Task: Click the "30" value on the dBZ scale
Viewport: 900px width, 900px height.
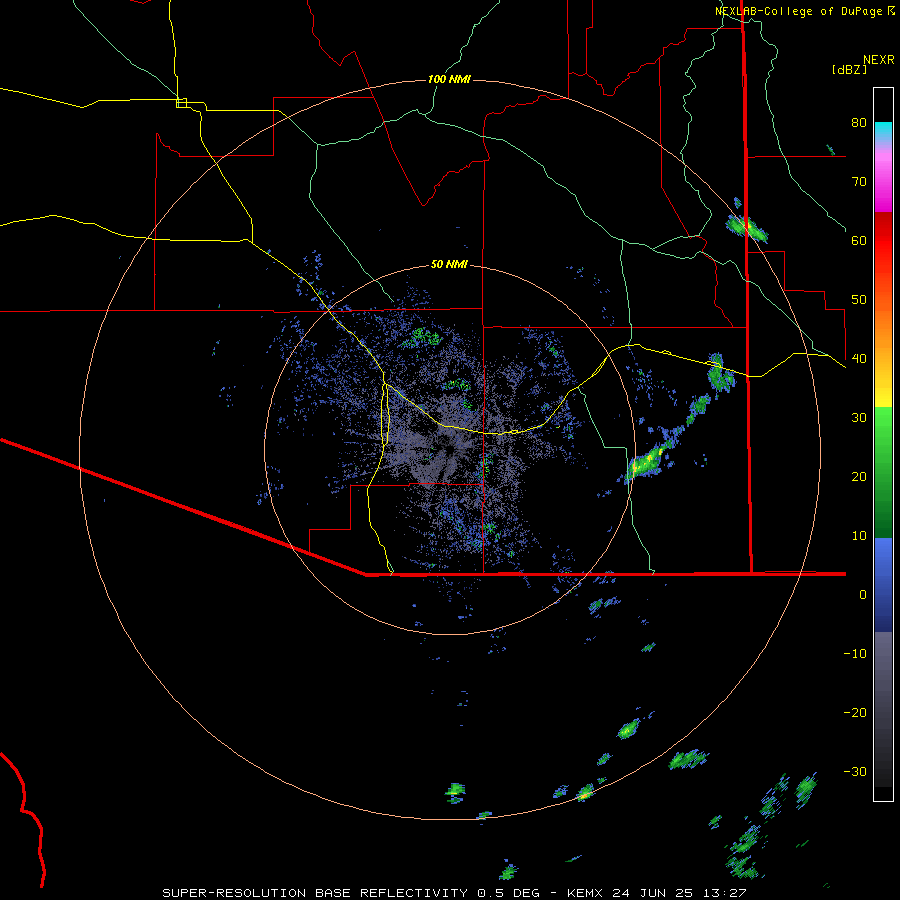Action: 859,418
